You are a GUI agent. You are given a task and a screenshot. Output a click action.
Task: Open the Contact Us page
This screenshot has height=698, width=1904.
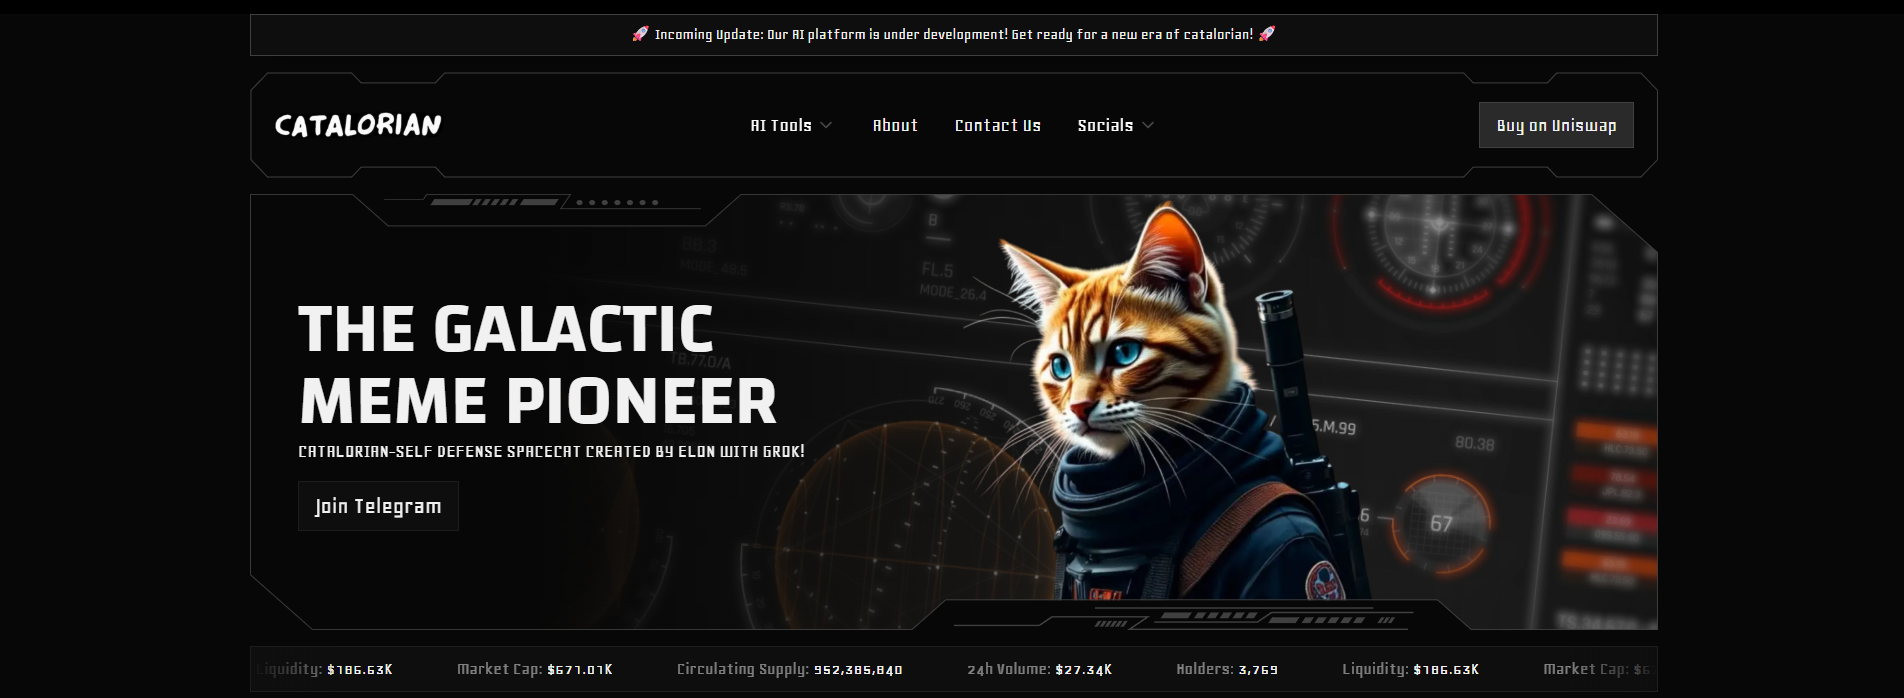click(x=998, y=125)
